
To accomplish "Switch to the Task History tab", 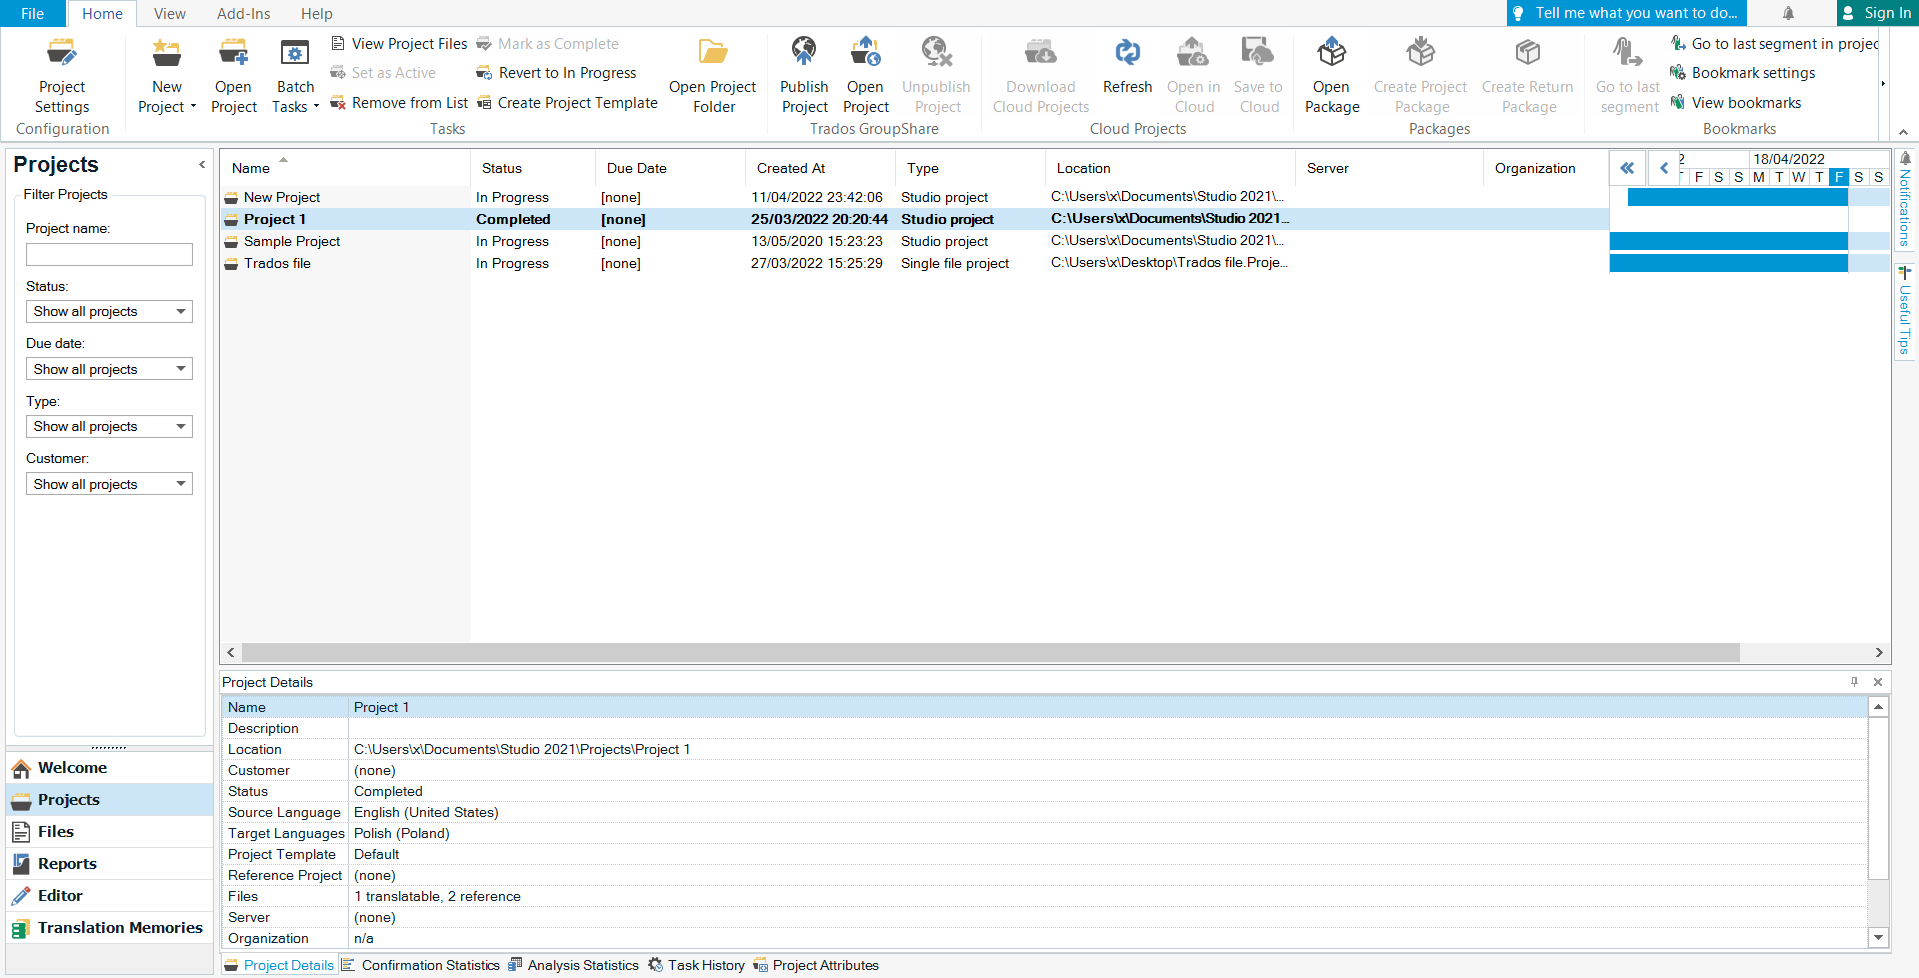I will [696, 965].
